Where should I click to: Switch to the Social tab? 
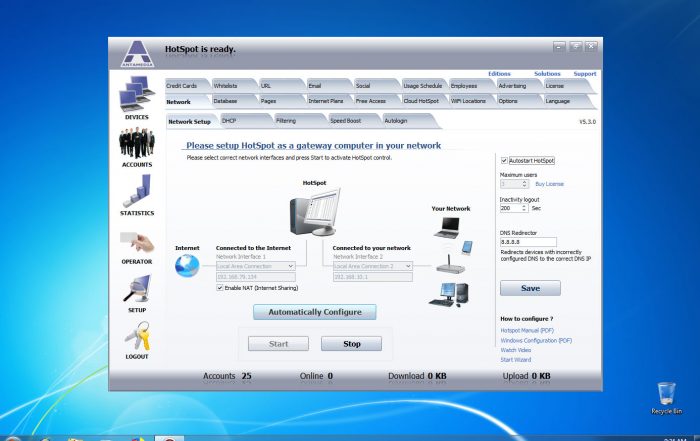(375, 86)
